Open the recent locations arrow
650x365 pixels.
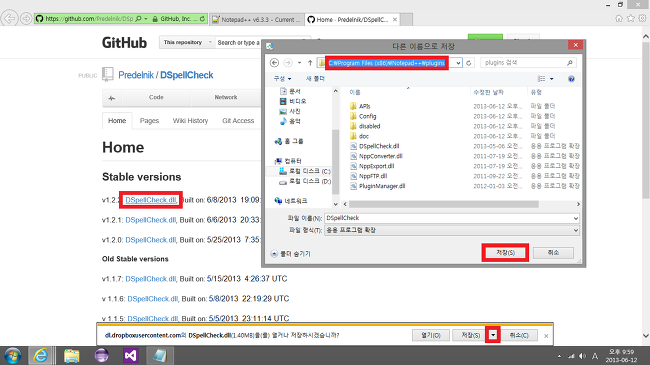click(x=299, y=63)
